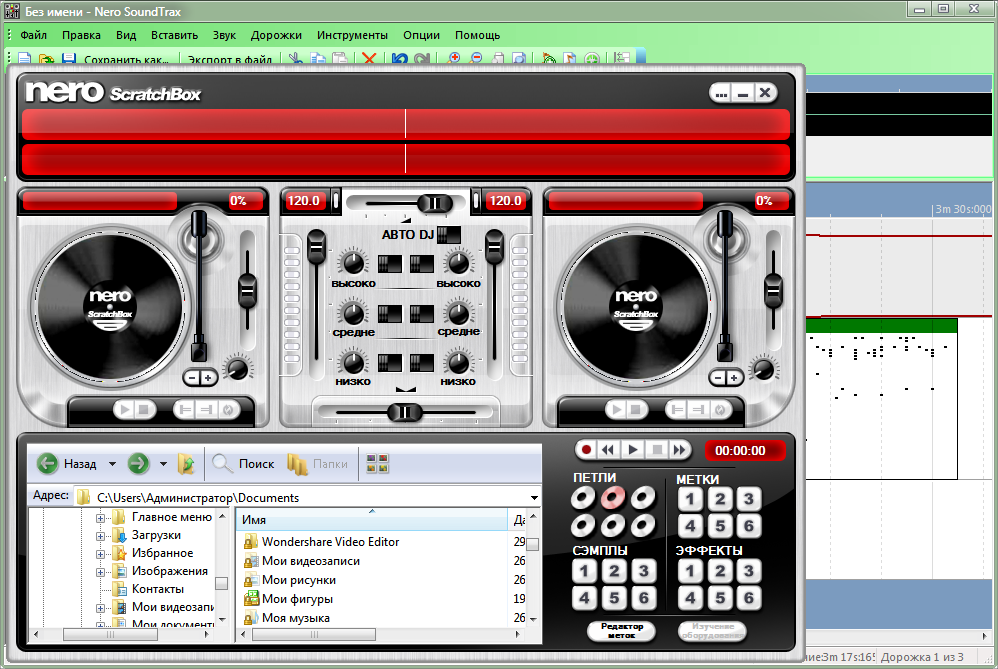Expand the Изображения tree node

[101, 572]
